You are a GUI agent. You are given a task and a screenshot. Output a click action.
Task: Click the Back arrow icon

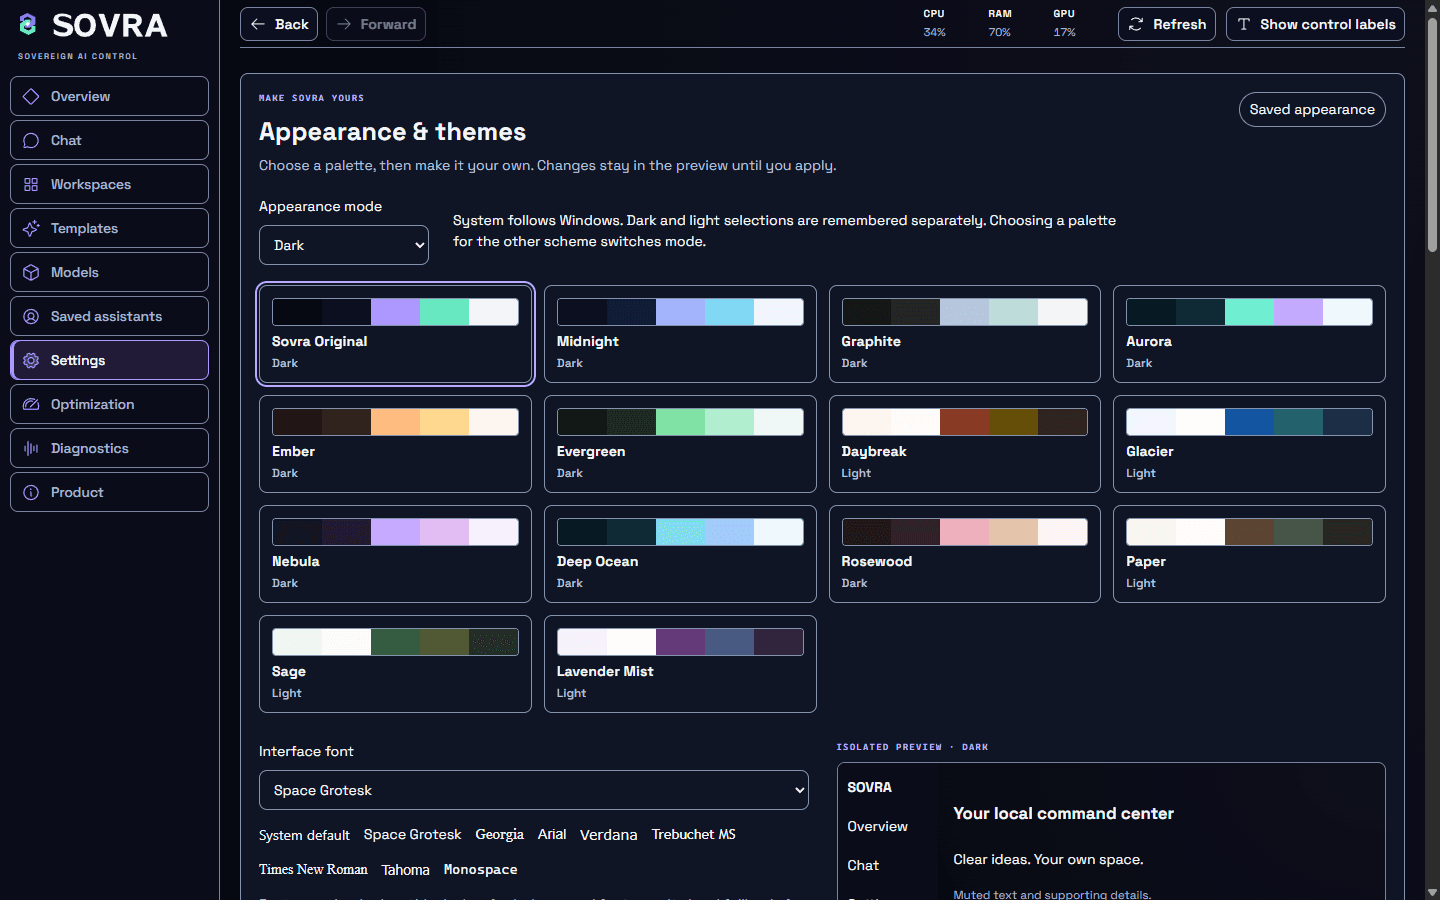tap(258, 24)
